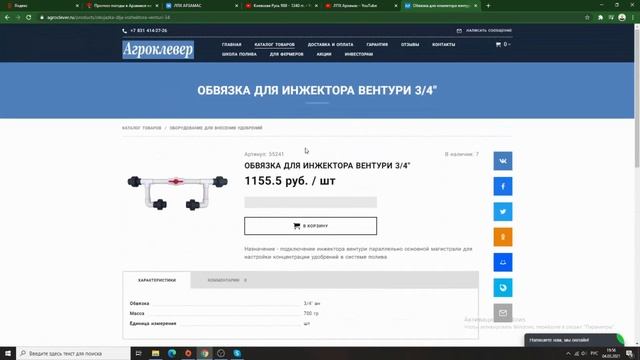Open the Chrome profile avatar
The height and width of the screenshot is (360, 640).
[622, 18]
